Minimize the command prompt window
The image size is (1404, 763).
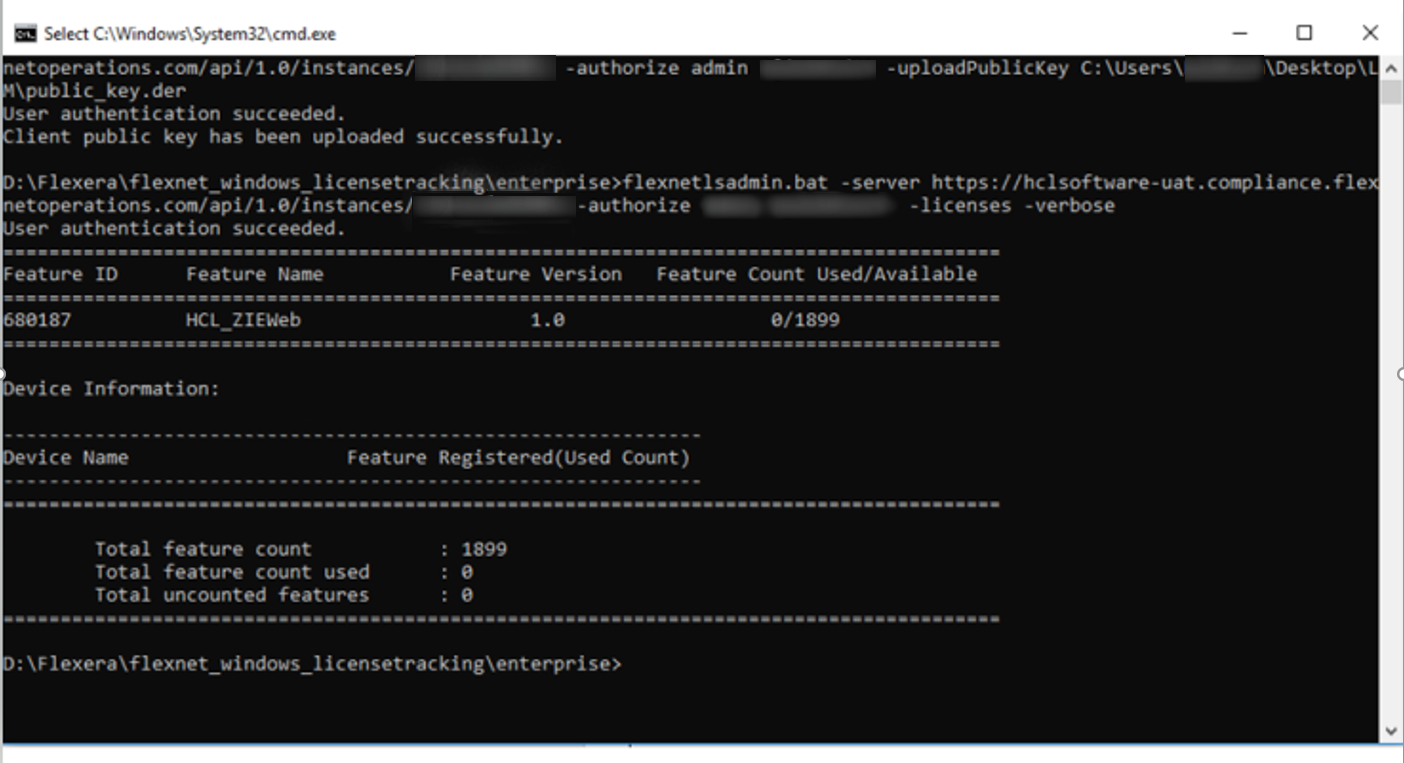tap(1240, 33)
